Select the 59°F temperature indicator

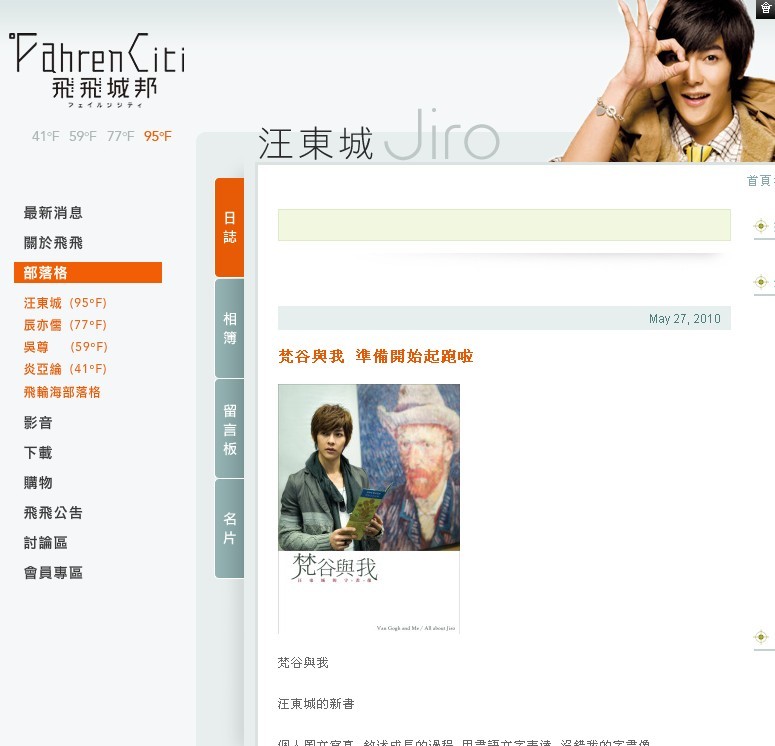[83, 136]
